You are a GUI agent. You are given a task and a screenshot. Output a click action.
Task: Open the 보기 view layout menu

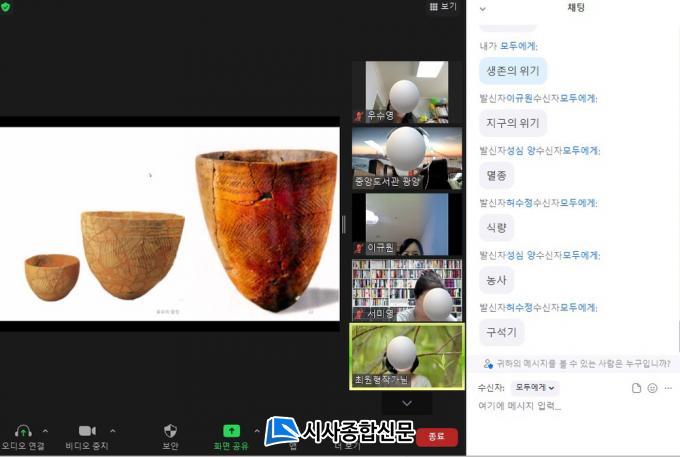point(441,7)
